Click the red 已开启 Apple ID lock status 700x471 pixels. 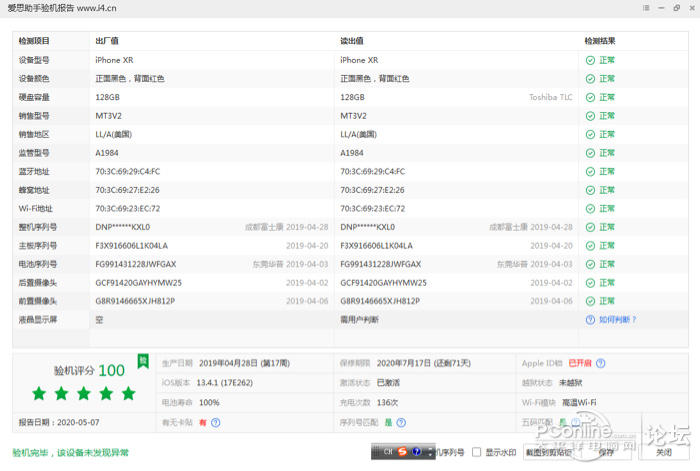tap(580, 363)
